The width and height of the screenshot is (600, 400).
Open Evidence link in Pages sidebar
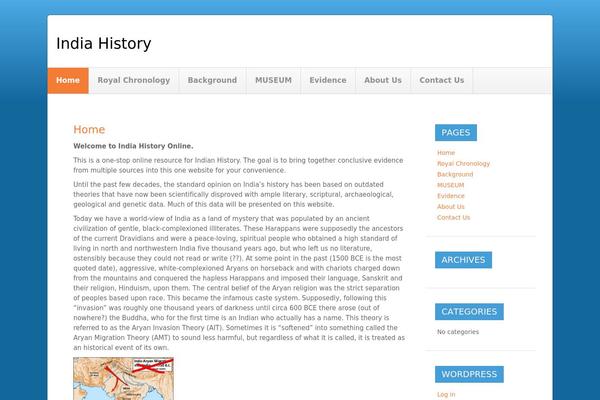[x=451, y=196]
